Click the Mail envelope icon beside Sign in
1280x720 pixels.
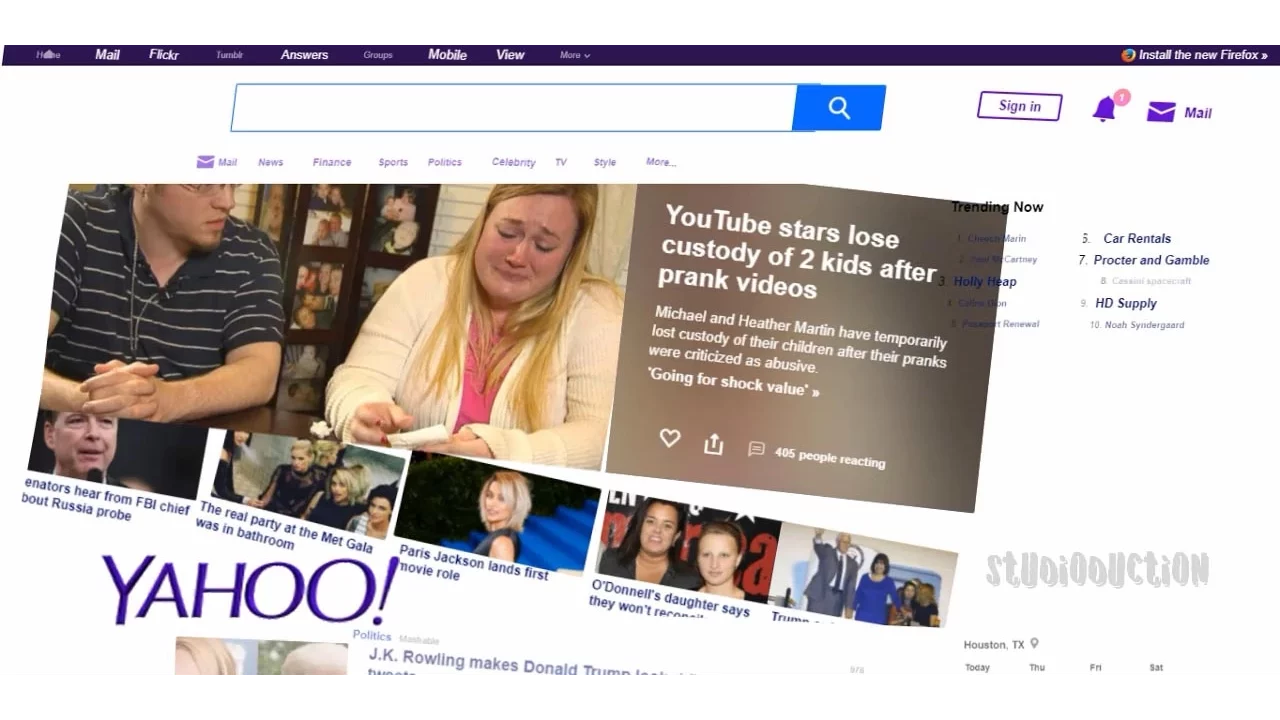[1161, 112]
